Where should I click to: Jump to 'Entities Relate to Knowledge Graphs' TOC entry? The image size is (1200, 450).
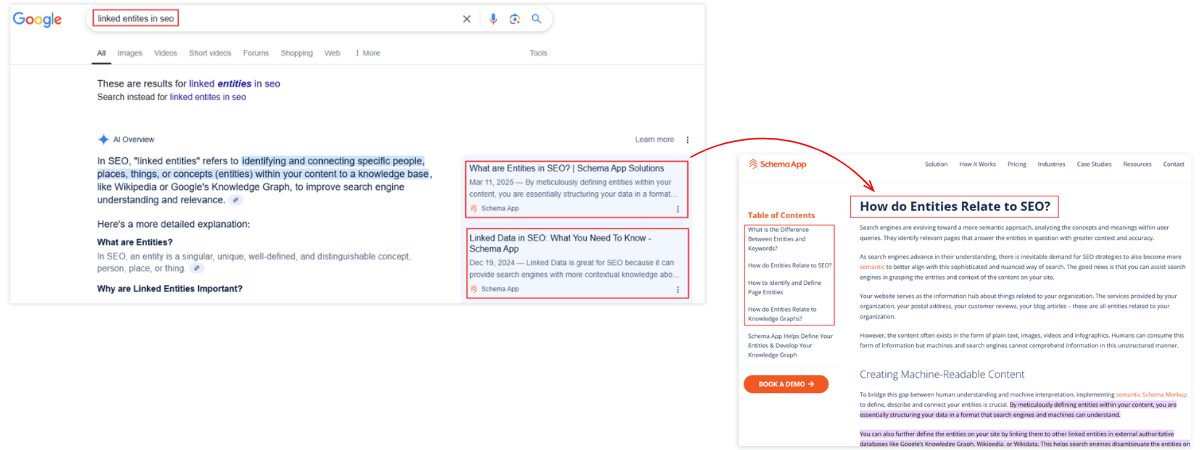click(x=783, y=314)
